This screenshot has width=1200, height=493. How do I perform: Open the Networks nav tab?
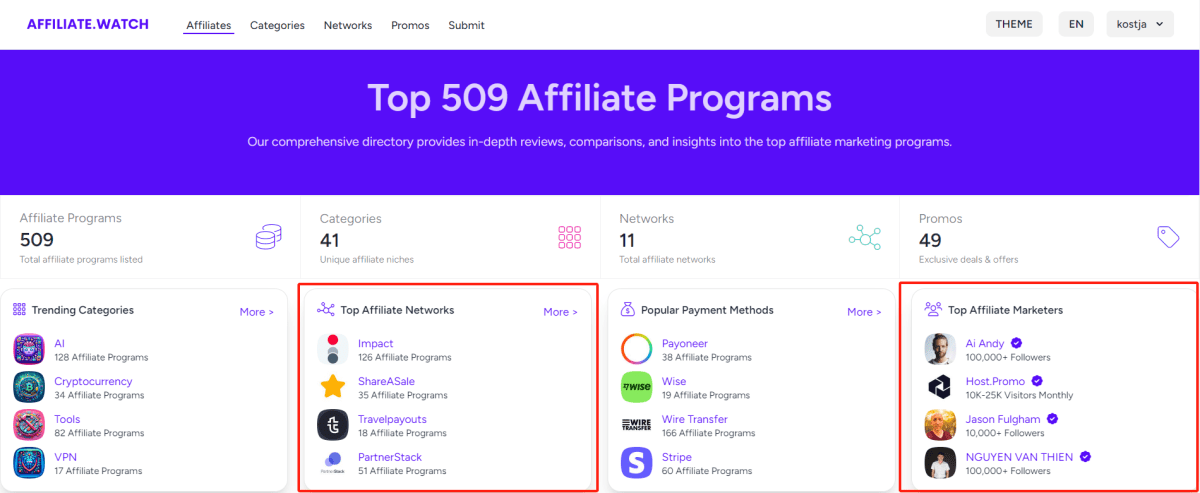348,25
